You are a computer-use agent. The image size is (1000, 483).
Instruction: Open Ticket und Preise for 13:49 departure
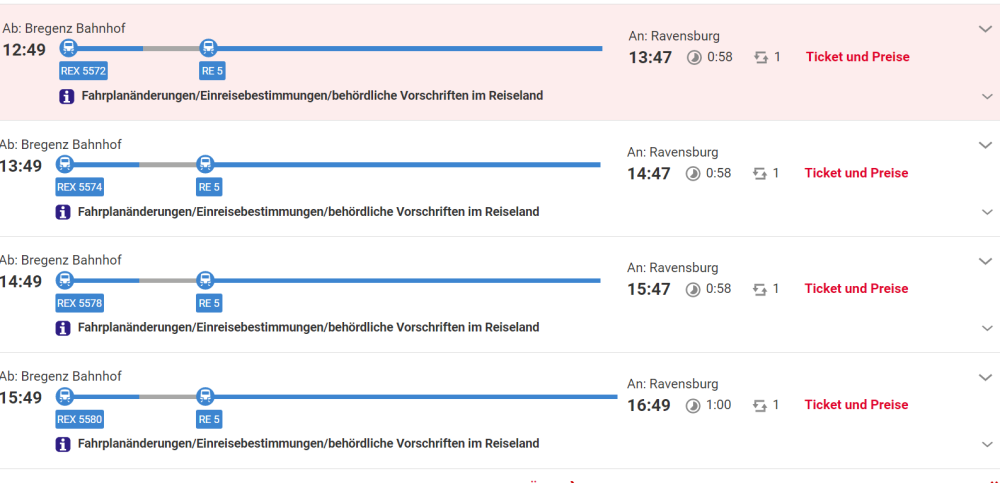(x=857, y=173)
